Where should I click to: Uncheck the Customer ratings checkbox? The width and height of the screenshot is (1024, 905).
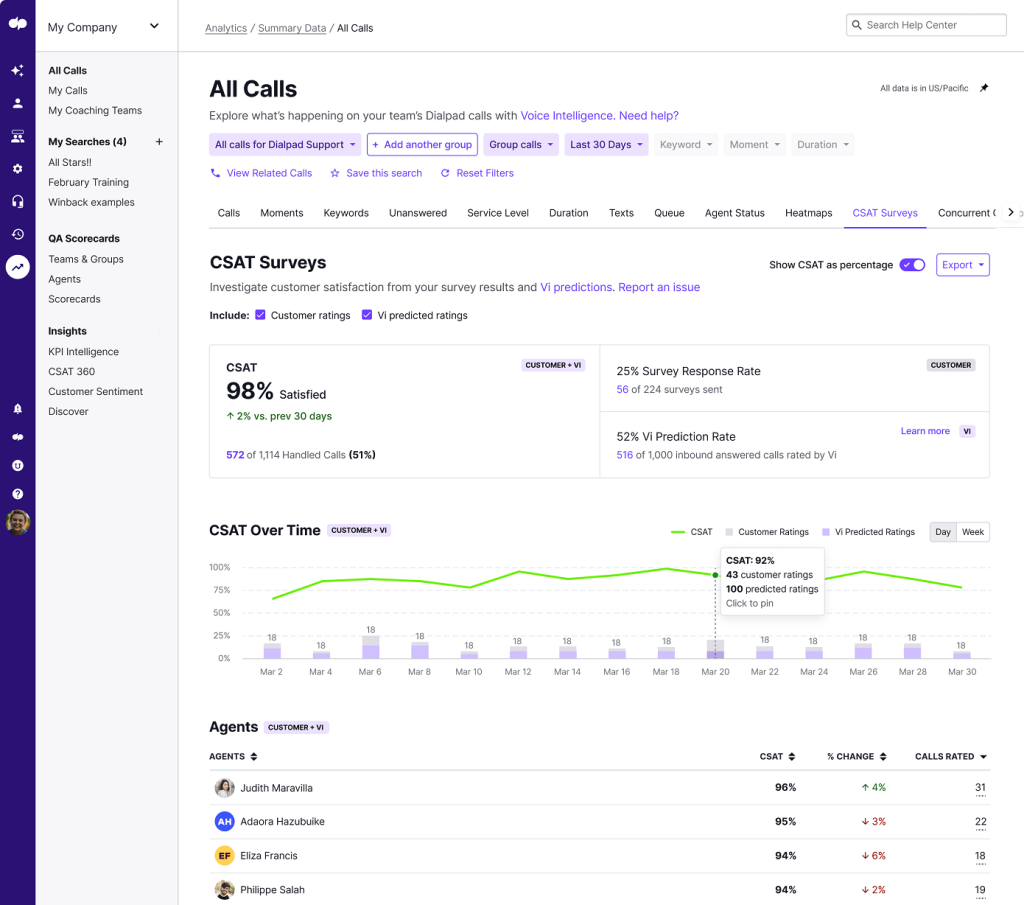pyautogui.click(x=261, y=314)
